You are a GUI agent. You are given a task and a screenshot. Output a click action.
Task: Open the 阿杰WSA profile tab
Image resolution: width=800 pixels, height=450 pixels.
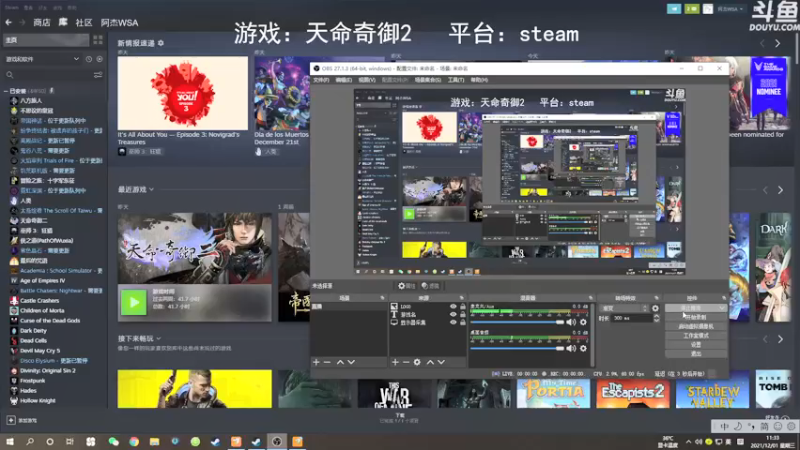pos(119,22)
